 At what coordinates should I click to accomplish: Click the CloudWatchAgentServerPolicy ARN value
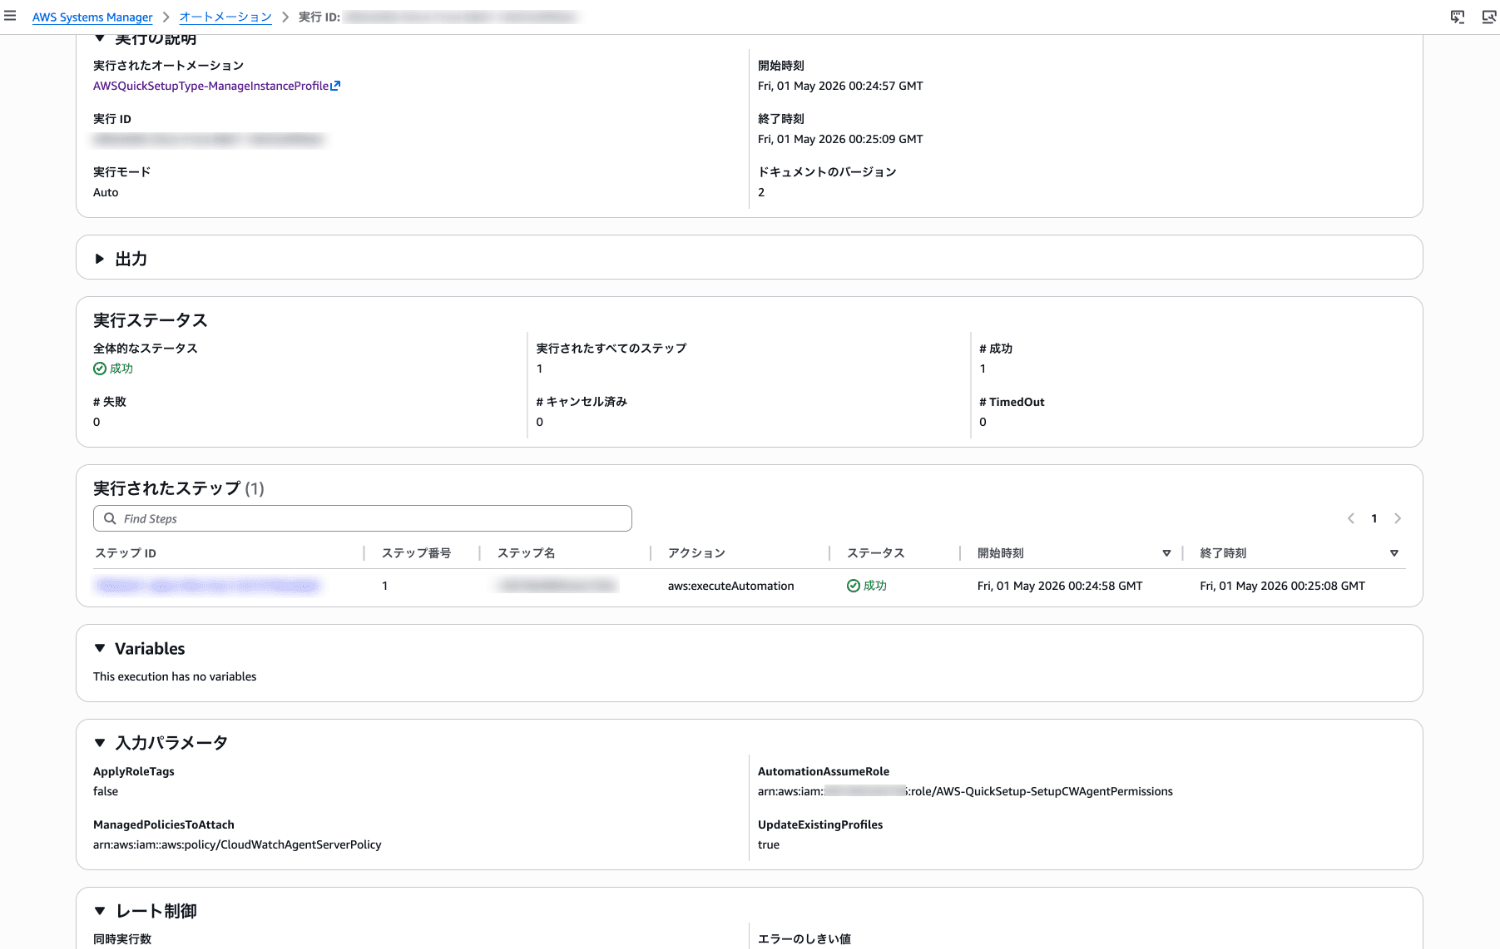pyautogui.click(x=237, y=845)
